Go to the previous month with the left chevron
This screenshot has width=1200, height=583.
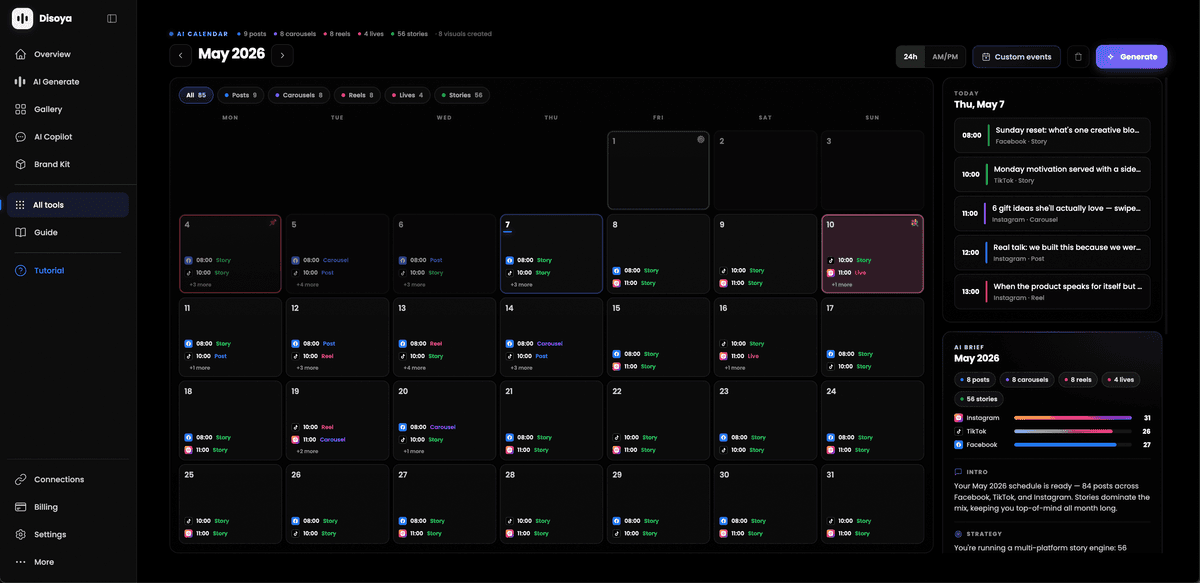coord(180,56)
